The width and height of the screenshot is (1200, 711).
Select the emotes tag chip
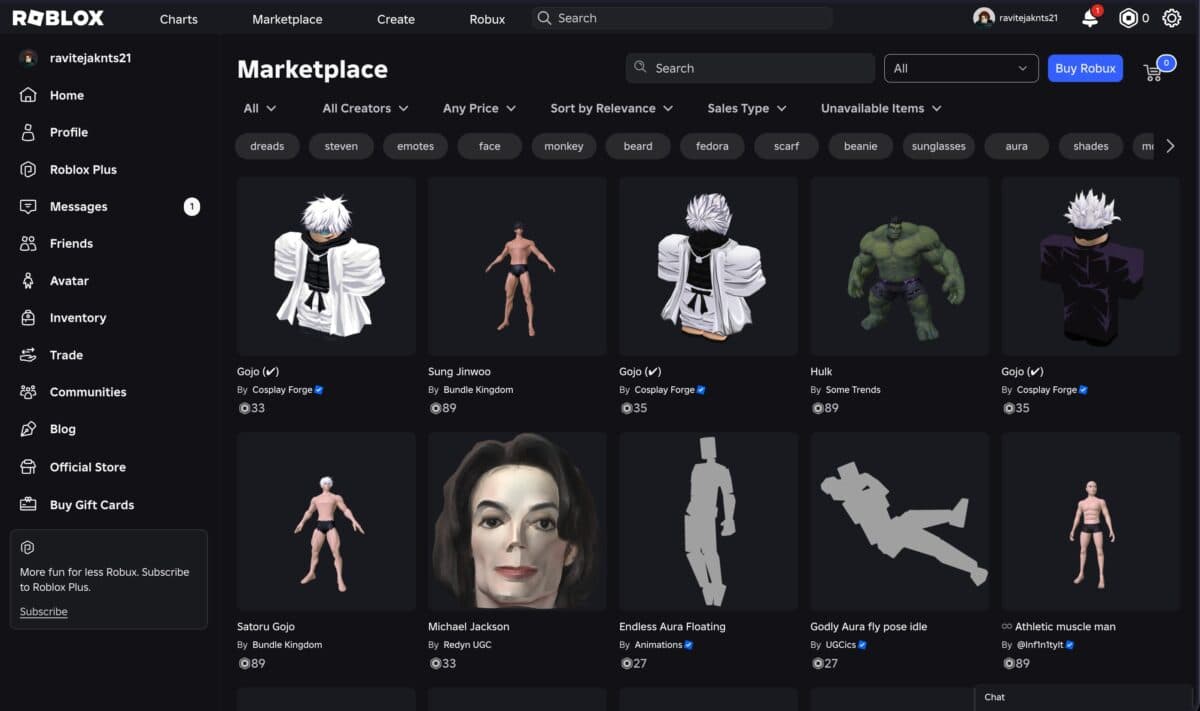click(x=416, y=146)
